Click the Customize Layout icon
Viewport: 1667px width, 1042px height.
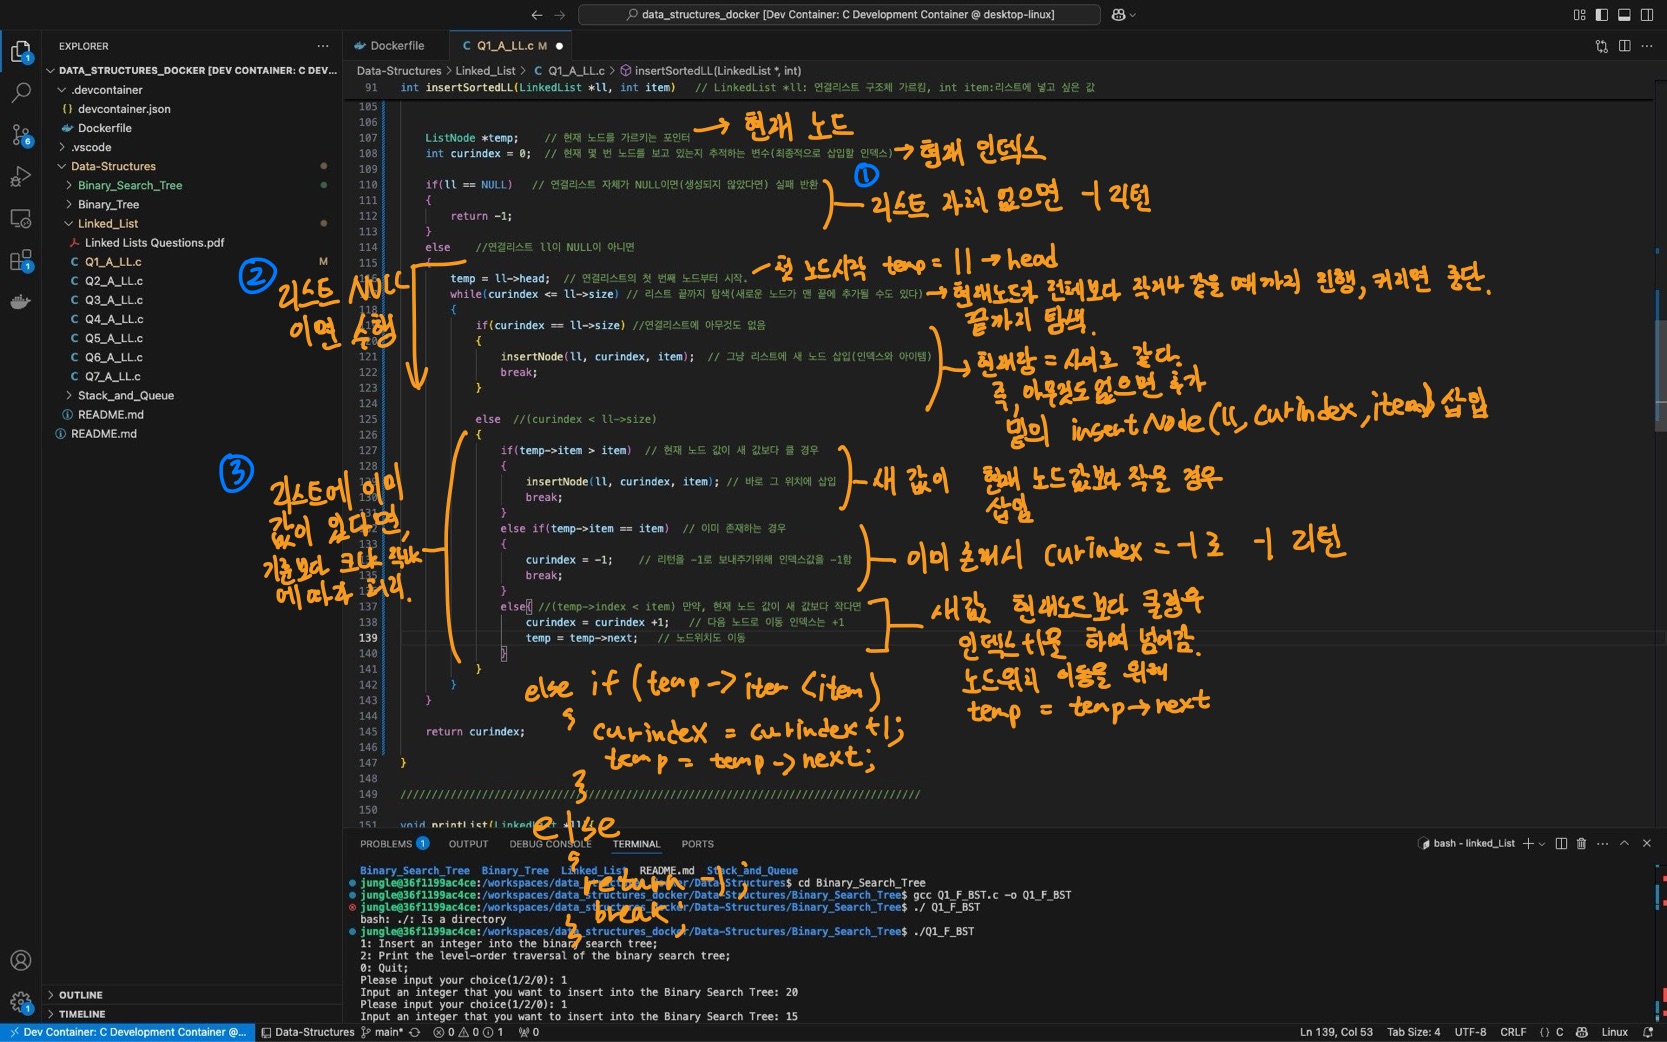[x=1579, y=15]
